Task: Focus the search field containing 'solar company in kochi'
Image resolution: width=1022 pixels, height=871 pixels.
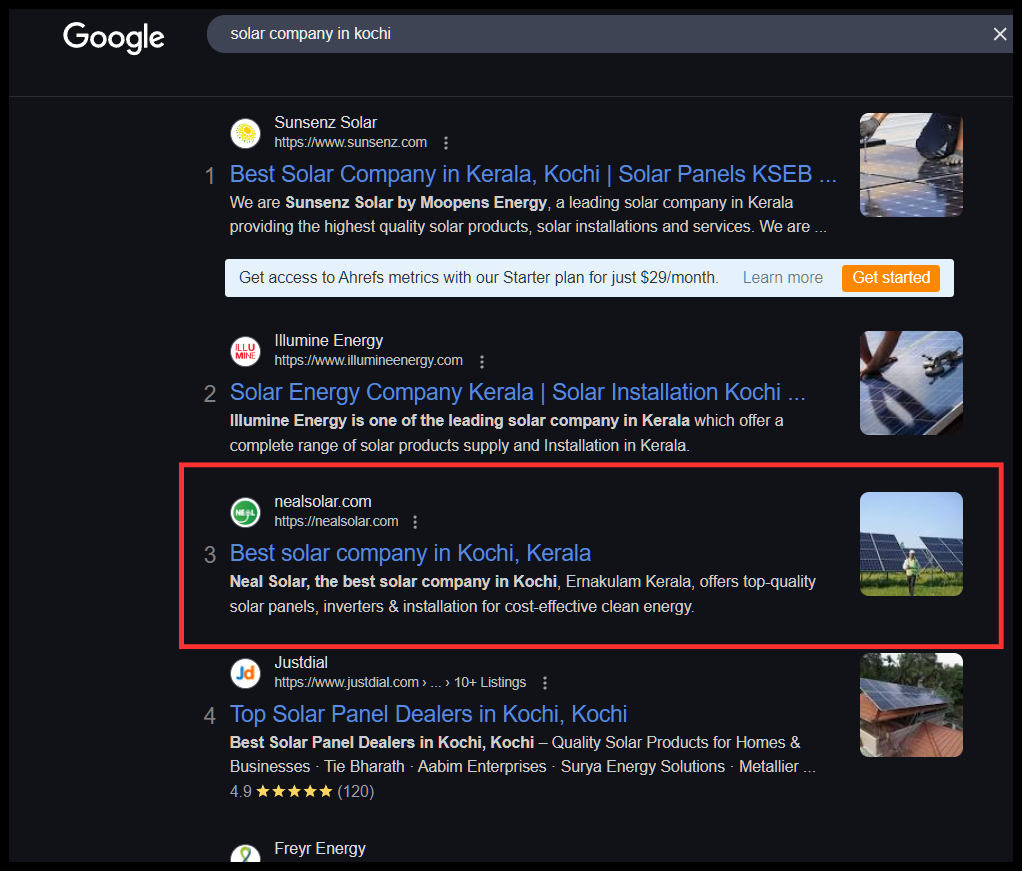Action: [609, 34]
